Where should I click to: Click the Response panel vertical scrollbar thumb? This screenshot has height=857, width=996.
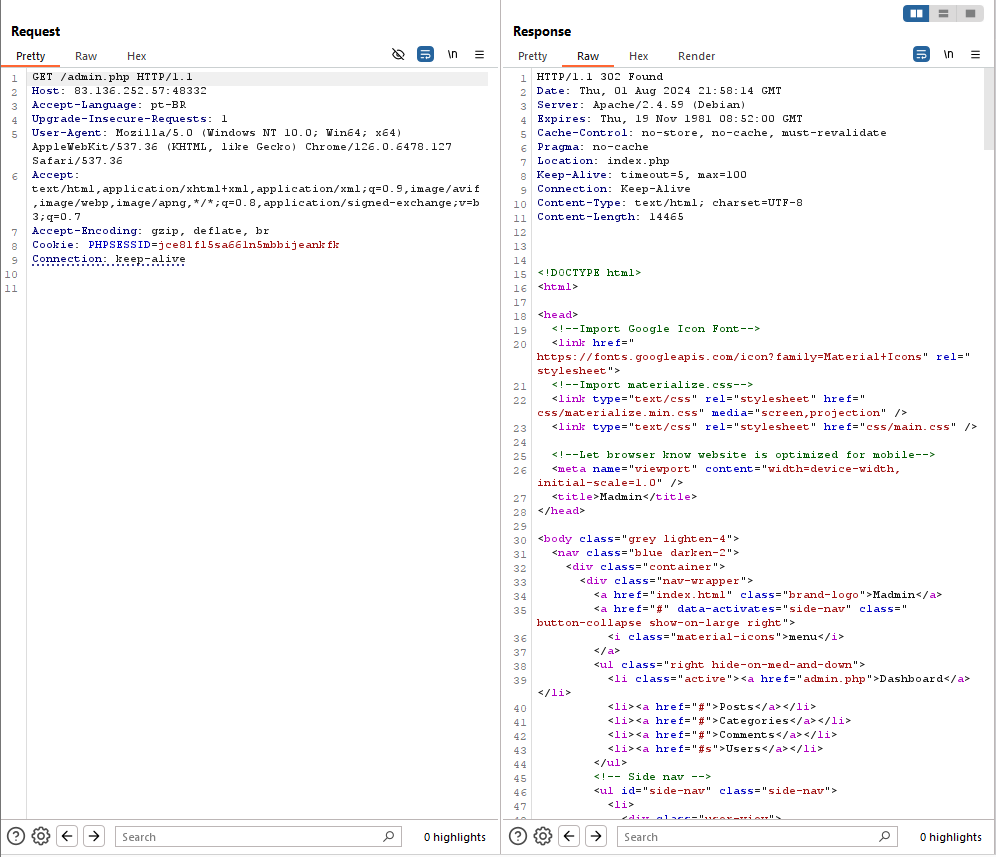point(990,109)
